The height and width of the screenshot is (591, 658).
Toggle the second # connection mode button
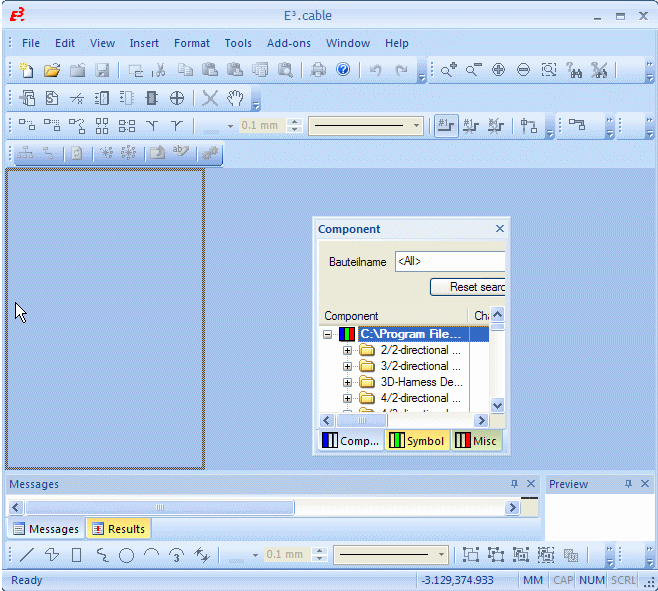[471, 126]
